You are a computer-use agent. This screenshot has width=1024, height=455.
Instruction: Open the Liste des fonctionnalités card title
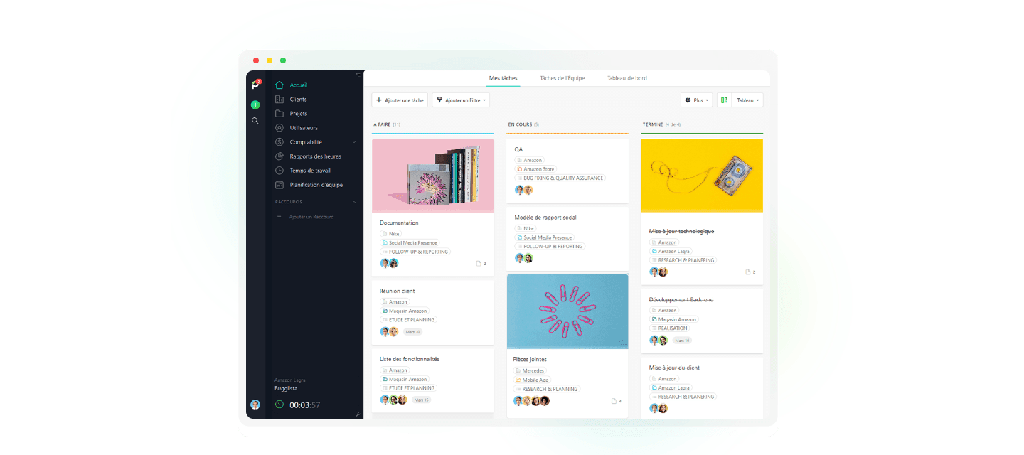point(409,359)
